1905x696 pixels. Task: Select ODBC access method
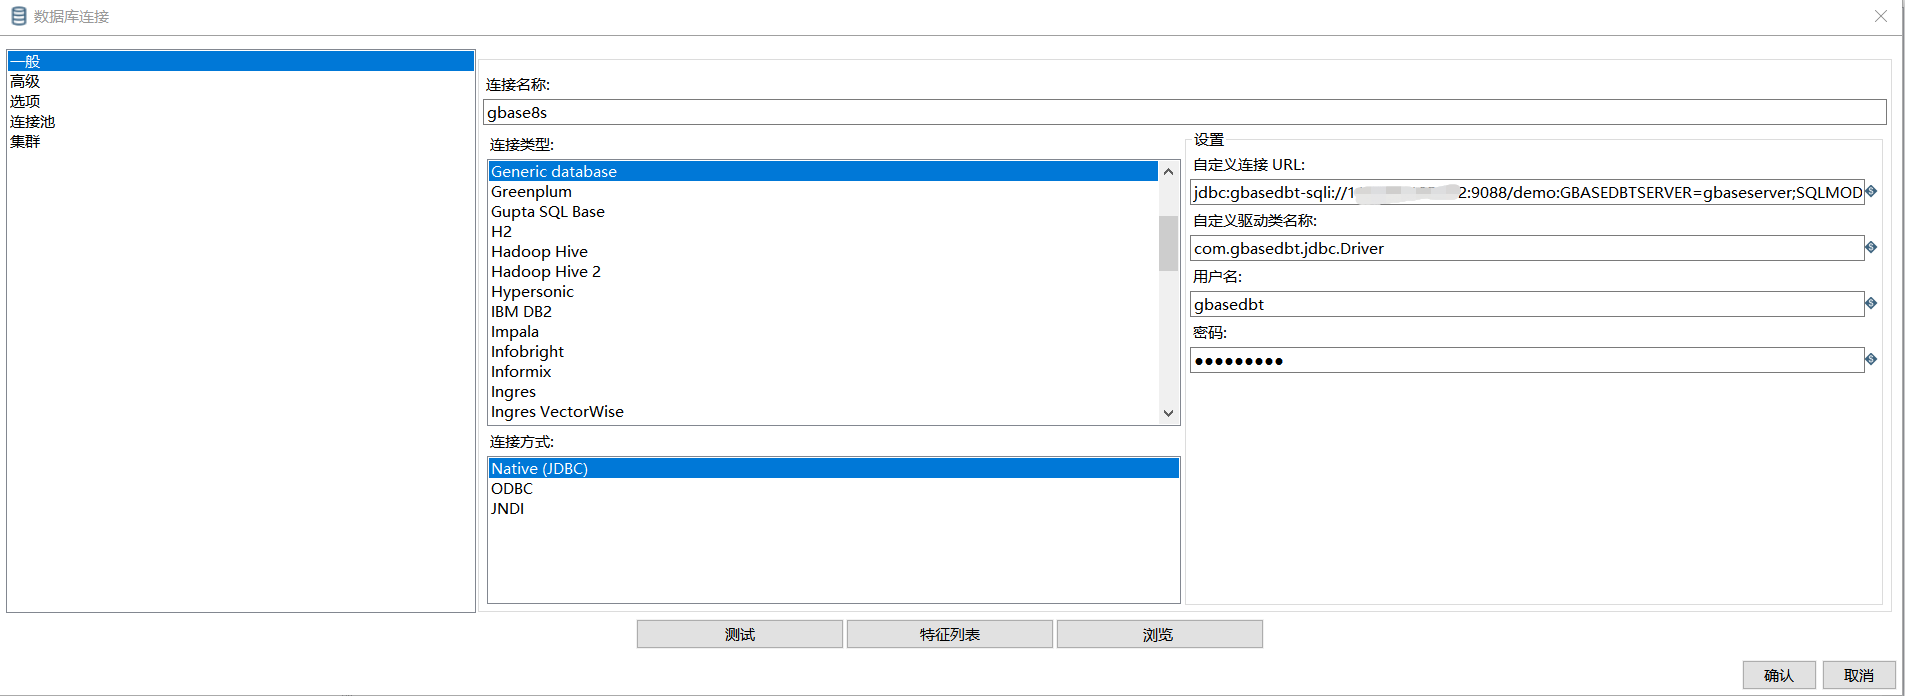(834, 488)
